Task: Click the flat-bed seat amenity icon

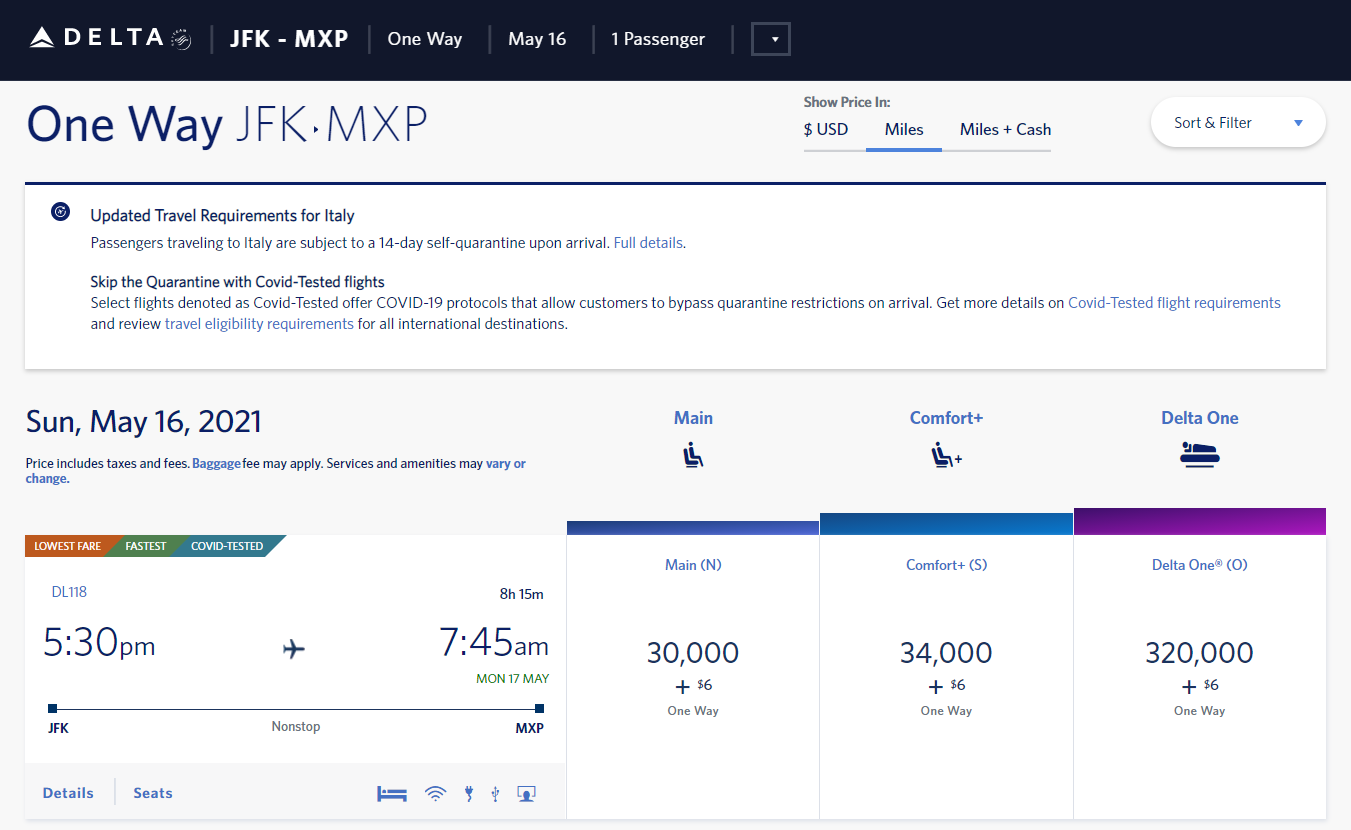Action: coord(391,793)
